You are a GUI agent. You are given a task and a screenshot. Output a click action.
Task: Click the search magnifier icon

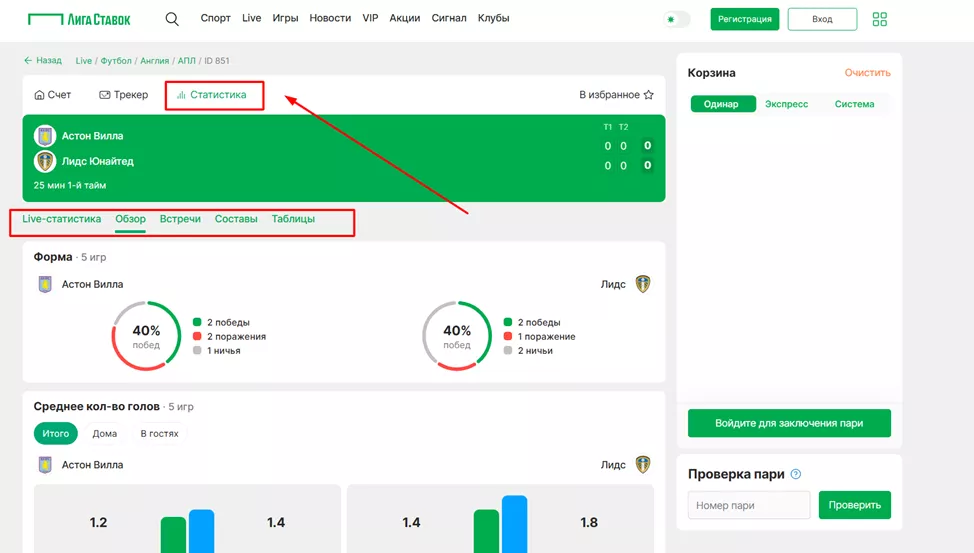point(172,19)
